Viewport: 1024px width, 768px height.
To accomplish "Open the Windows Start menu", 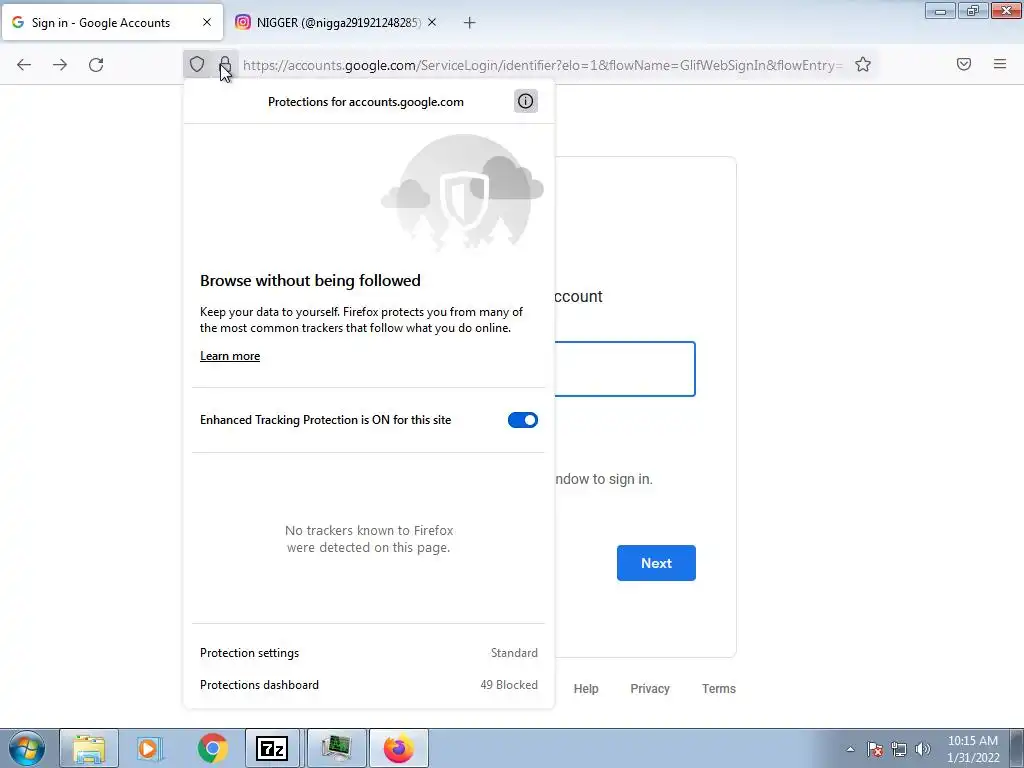I will 27,748.
